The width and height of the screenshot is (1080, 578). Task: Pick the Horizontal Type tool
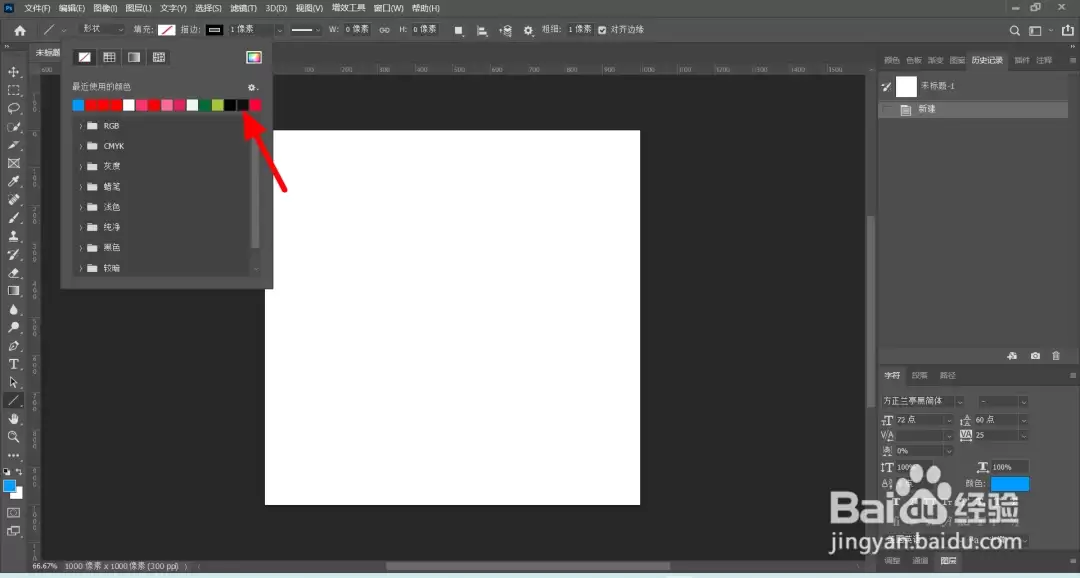click(13, 364)
